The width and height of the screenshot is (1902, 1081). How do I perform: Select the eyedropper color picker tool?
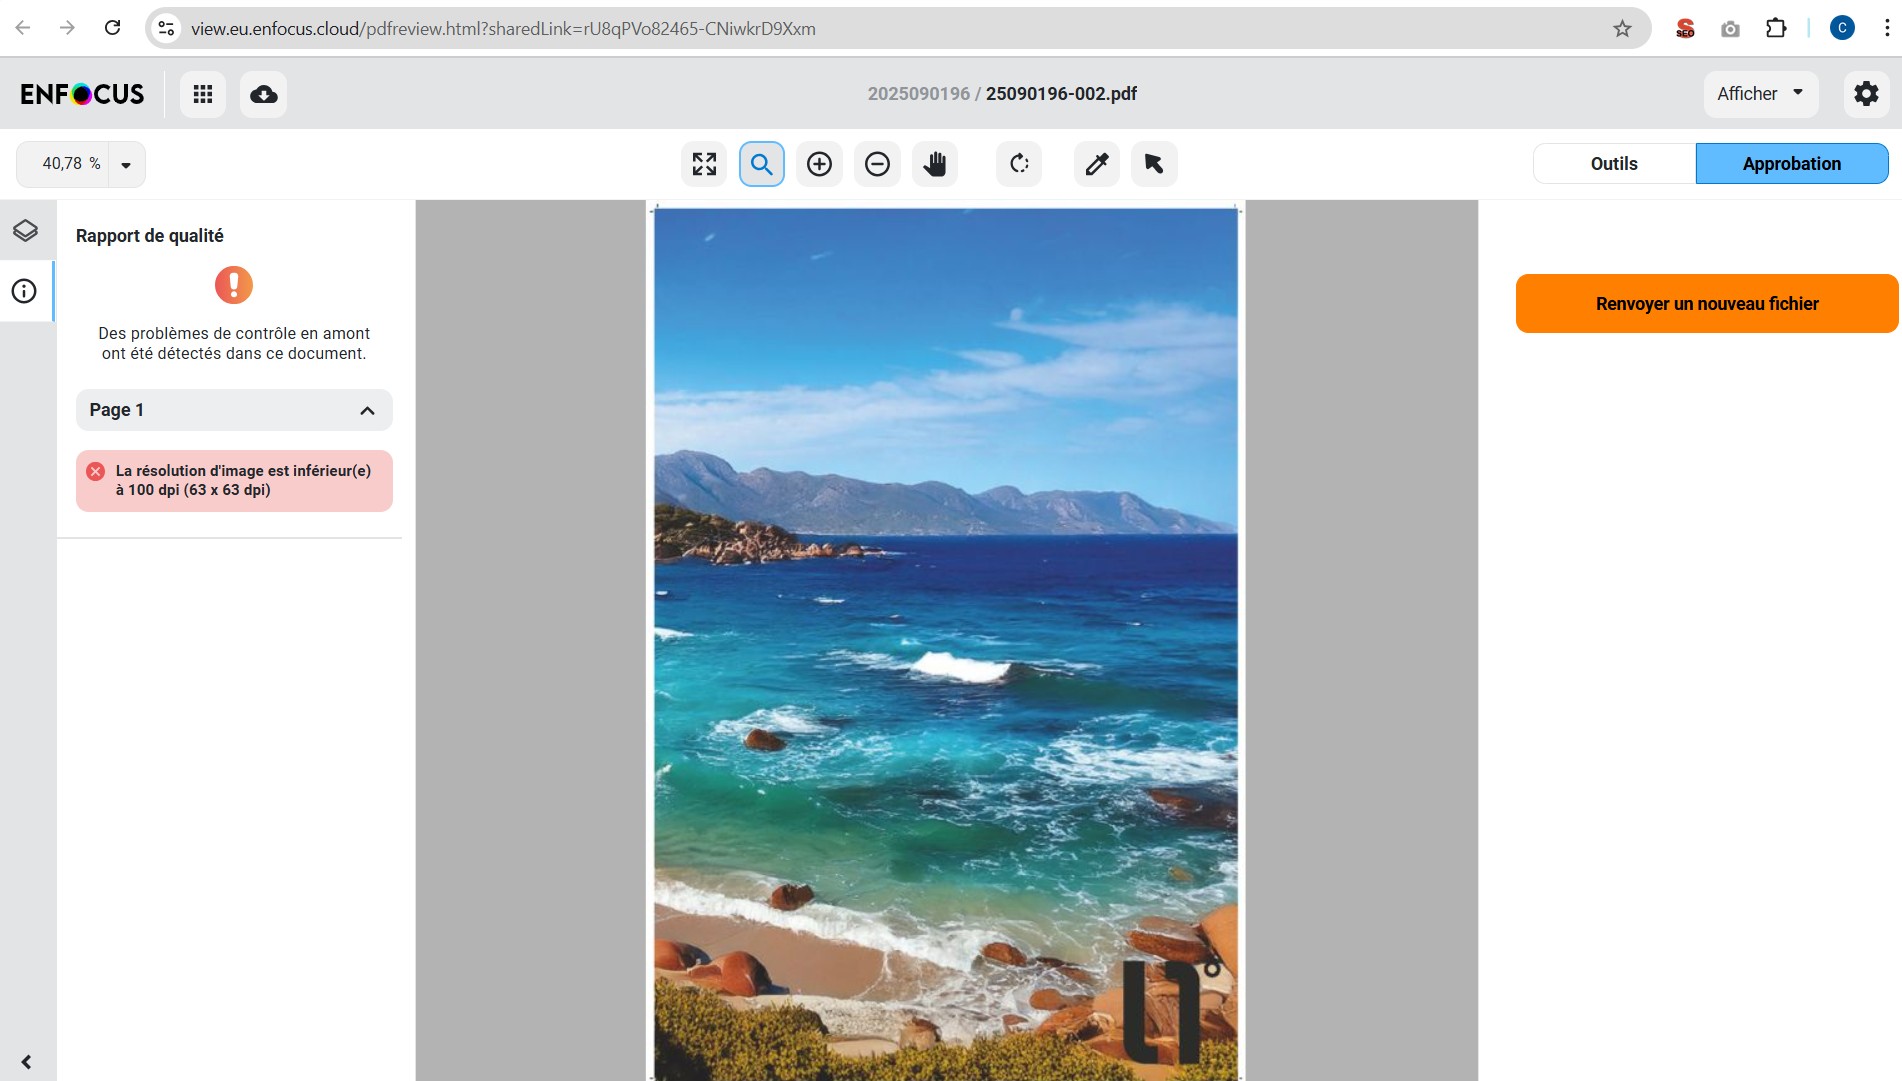(x=1096, y=164)
